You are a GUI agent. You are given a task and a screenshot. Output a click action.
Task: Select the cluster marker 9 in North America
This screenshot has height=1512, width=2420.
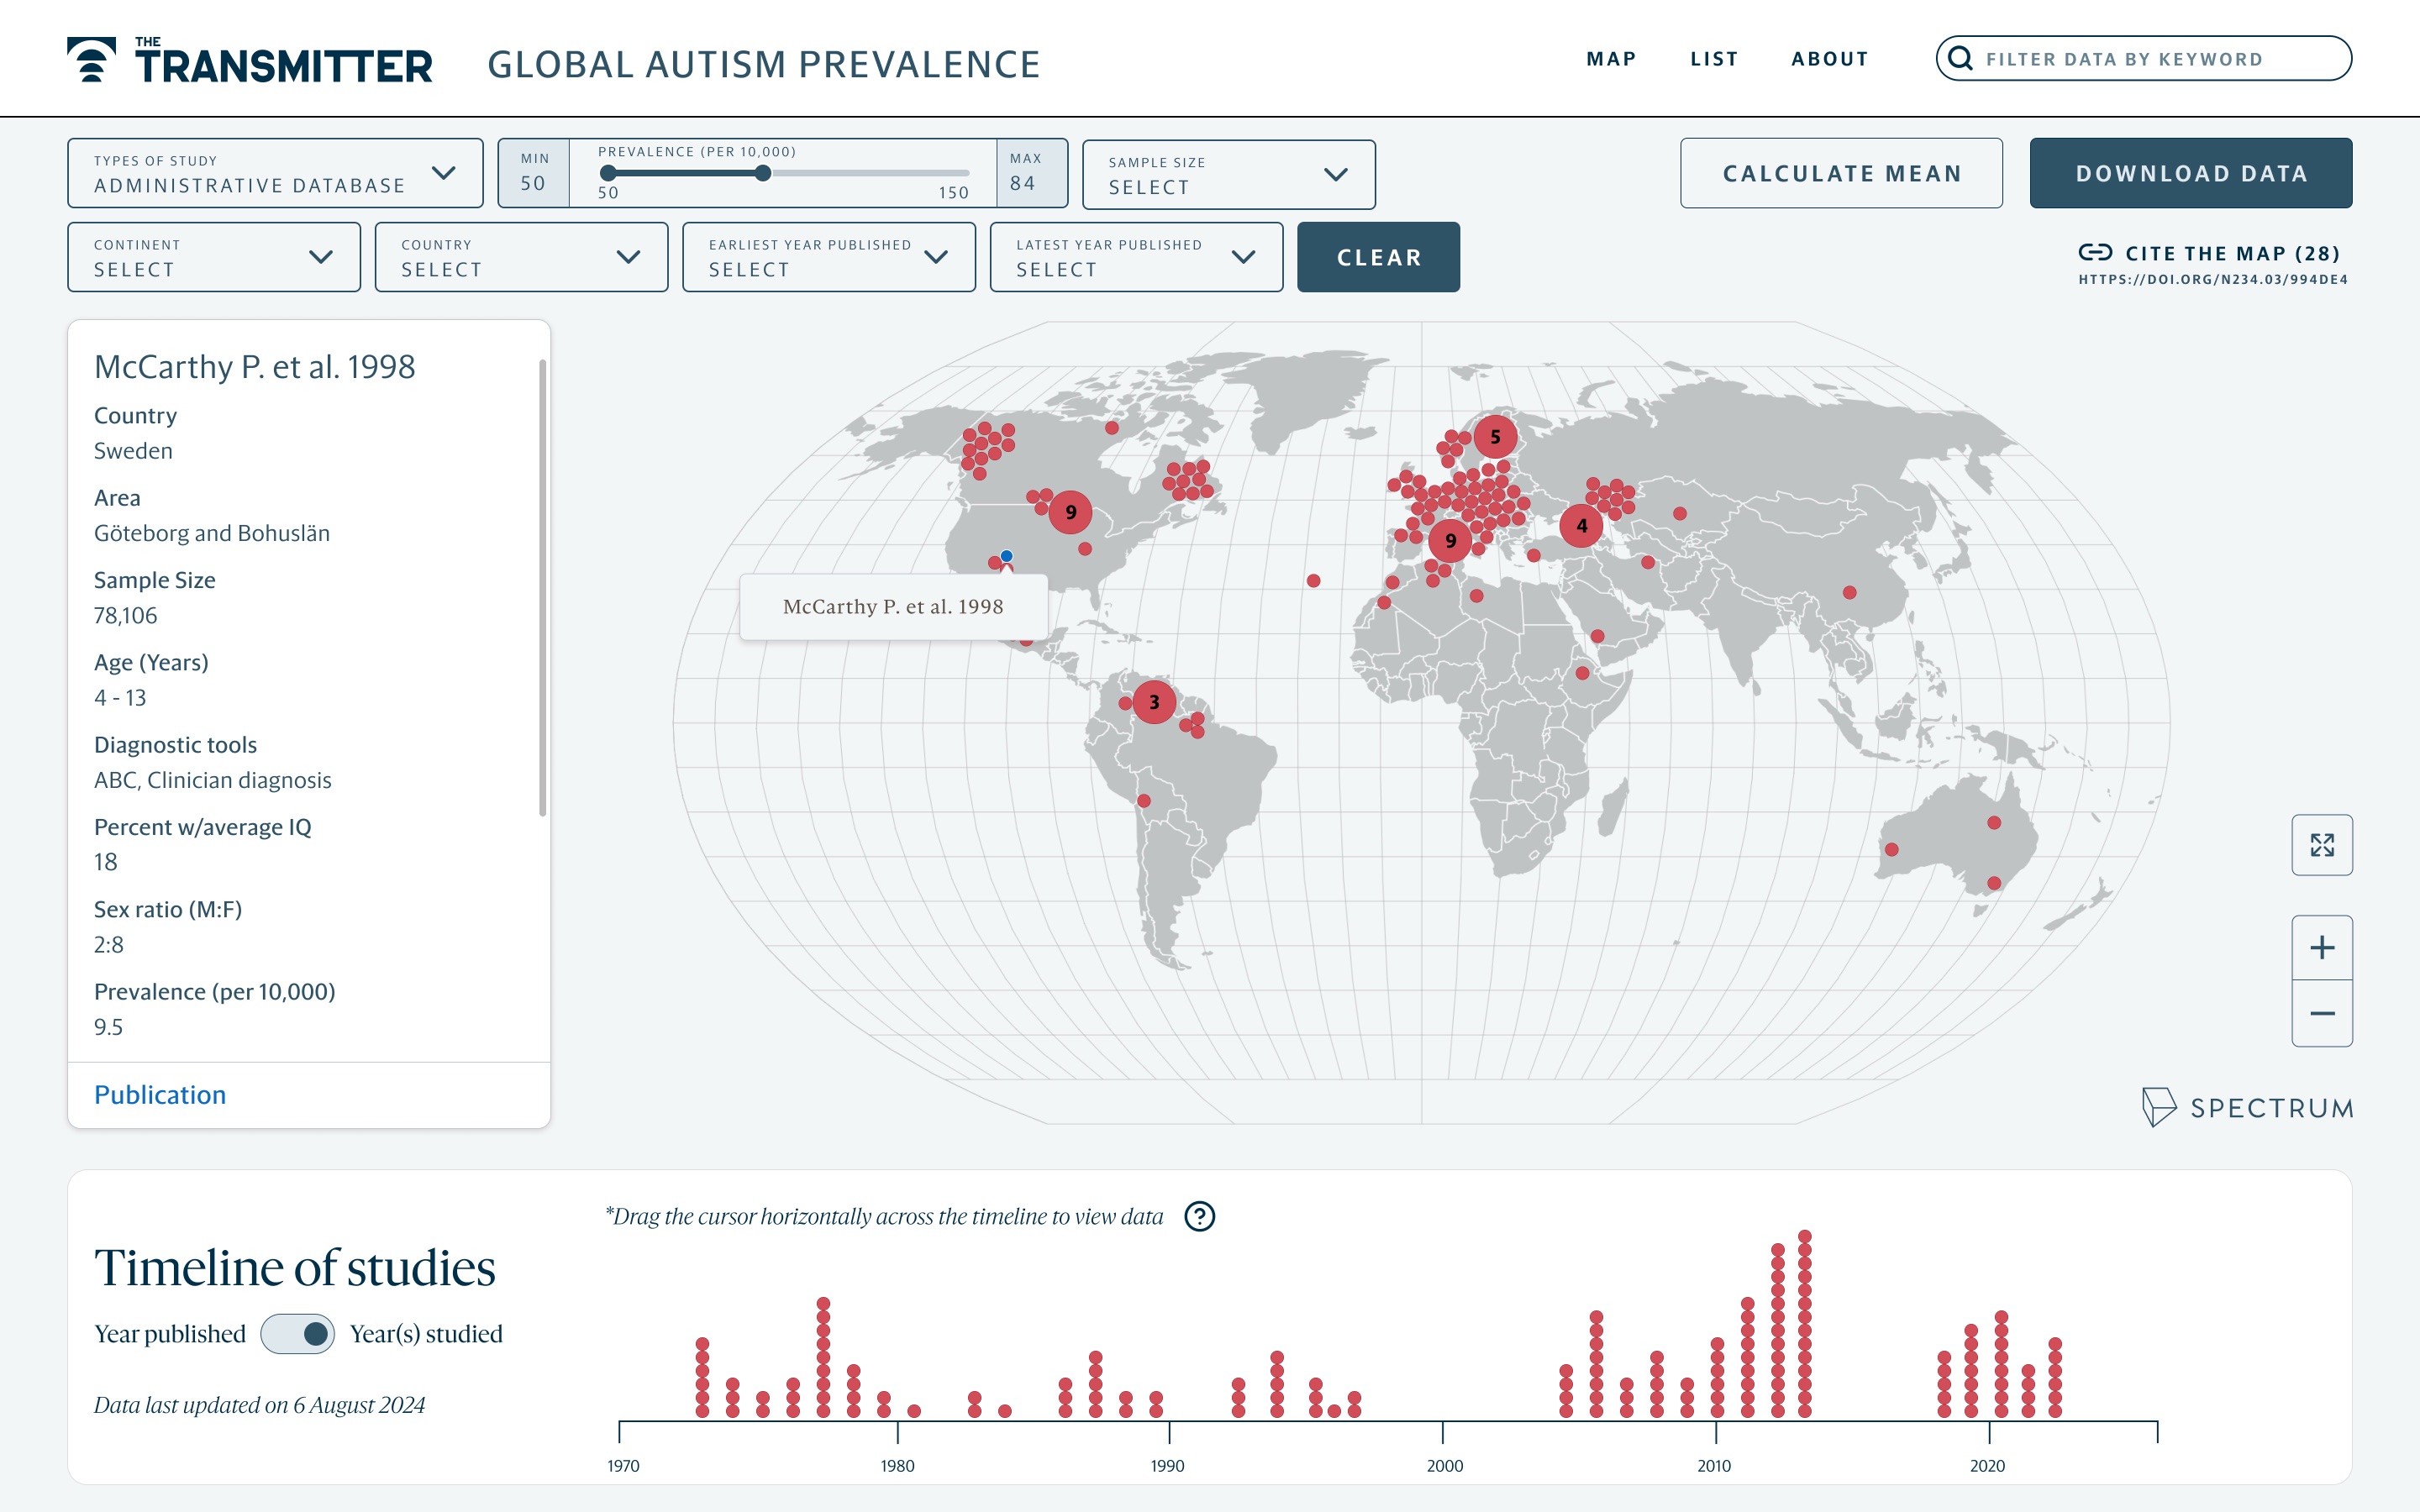[1070, 512]
